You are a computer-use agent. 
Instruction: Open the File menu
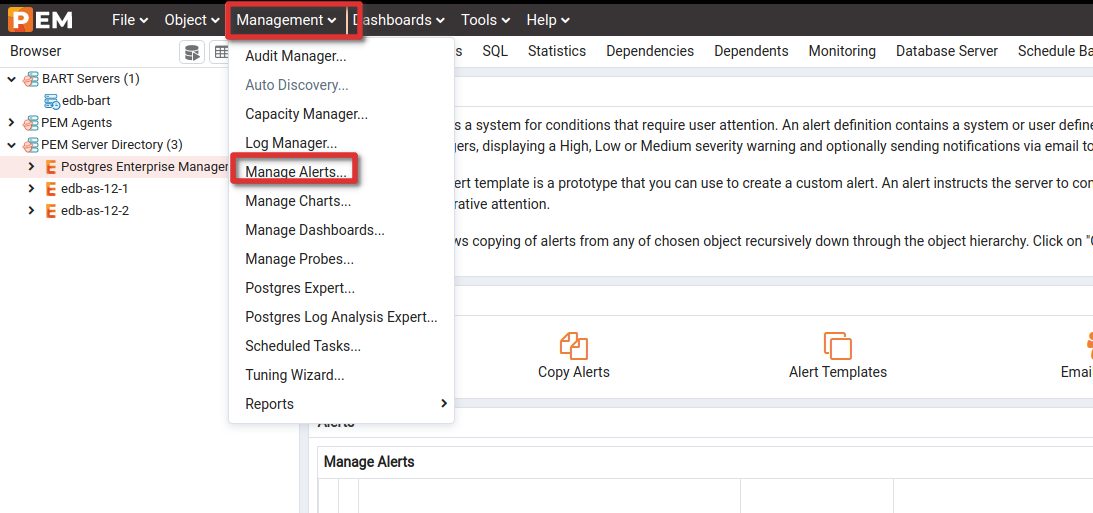(x=130, y=20)
